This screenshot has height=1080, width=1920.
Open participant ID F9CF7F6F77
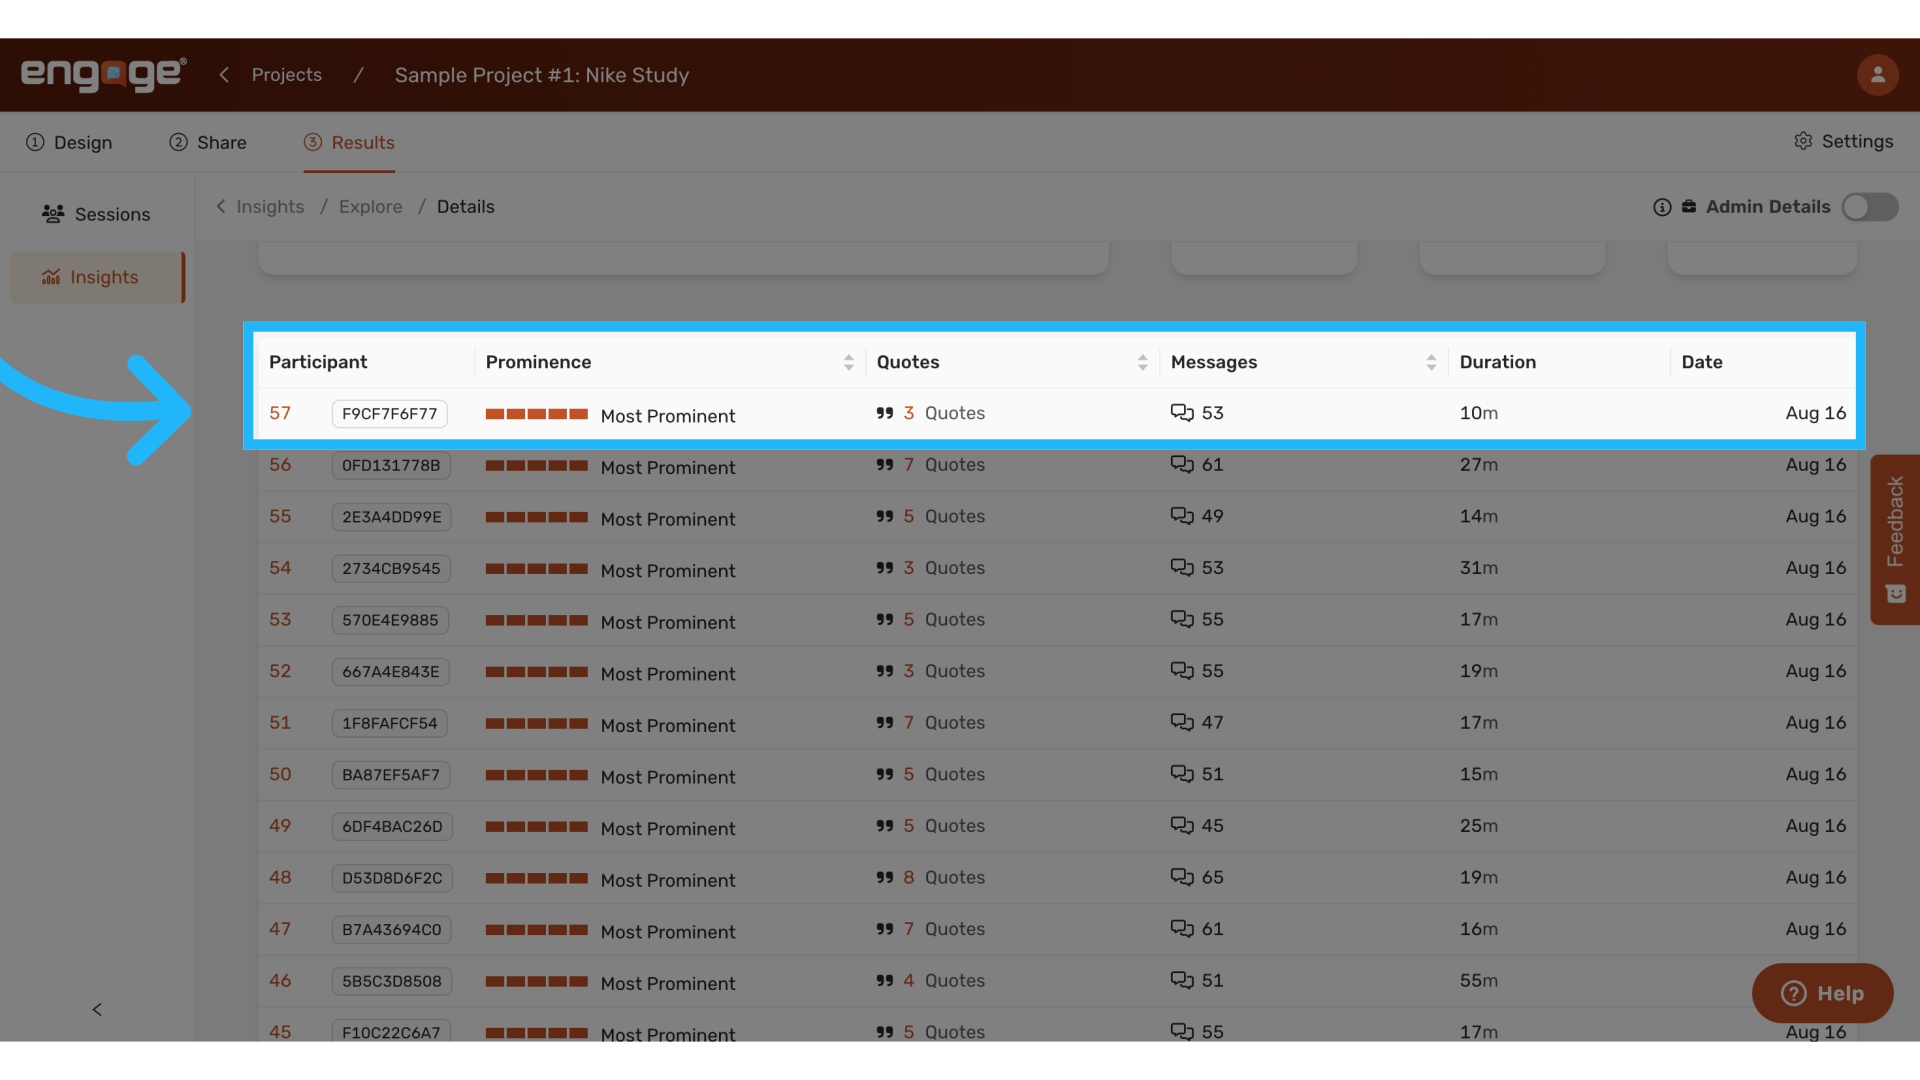[x=390, y=414]
